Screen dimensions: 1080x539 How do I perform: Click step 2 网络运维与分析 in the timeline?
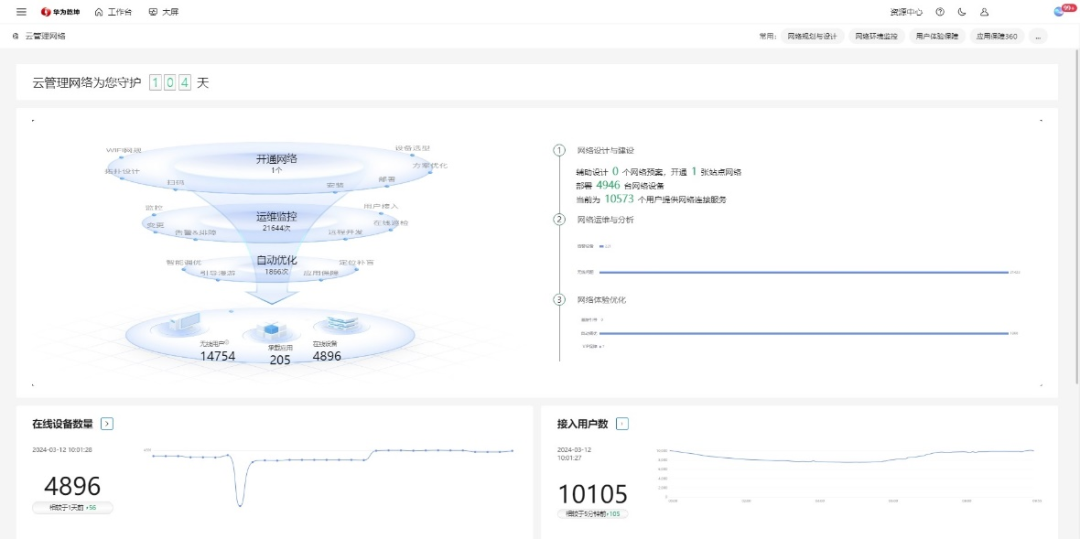tap(605, 220)
